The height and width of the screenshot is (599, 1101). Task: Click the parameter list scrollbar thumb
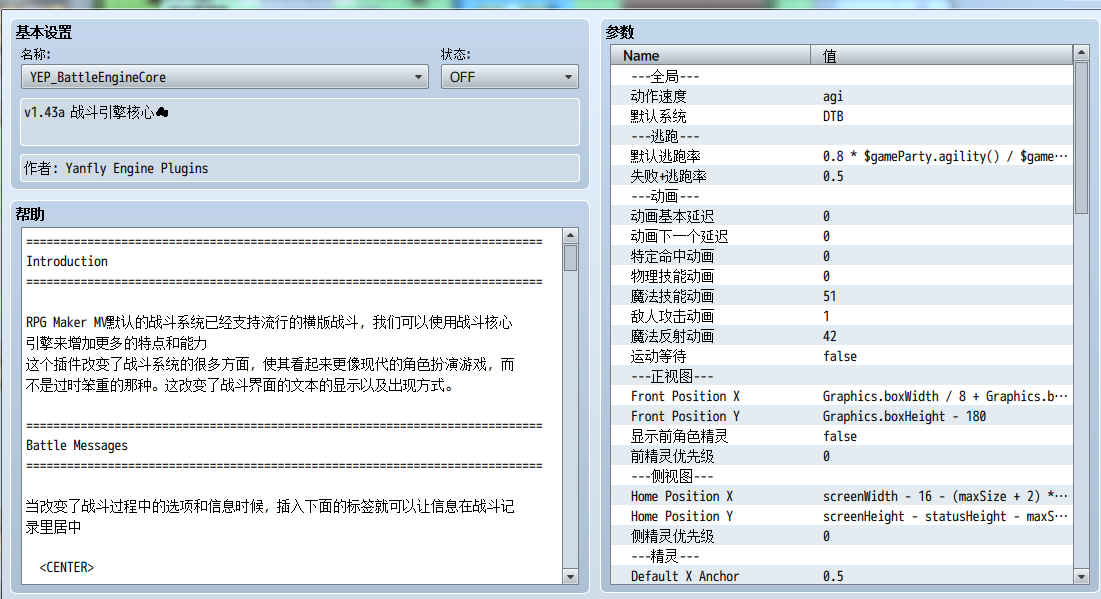[x=1081, y=138]
